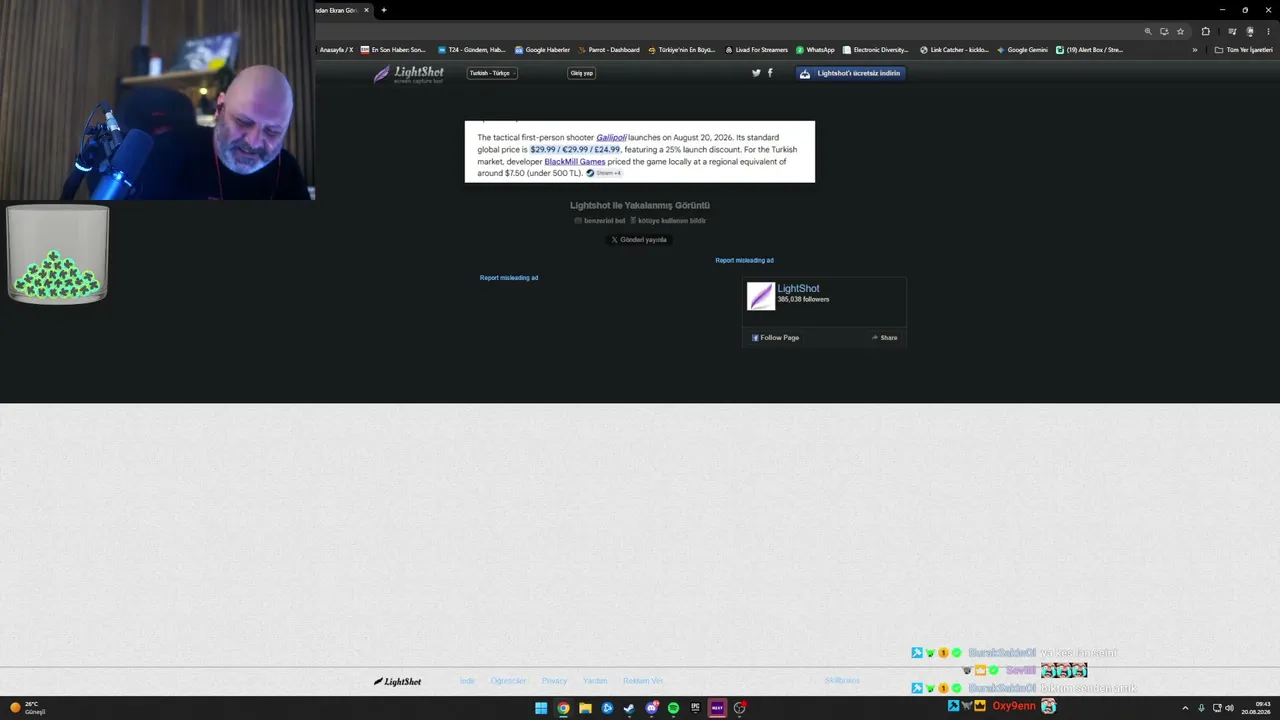Open the footer Öğreticiler link
This screenshot has height=720, width=1280.
point(508,681)
